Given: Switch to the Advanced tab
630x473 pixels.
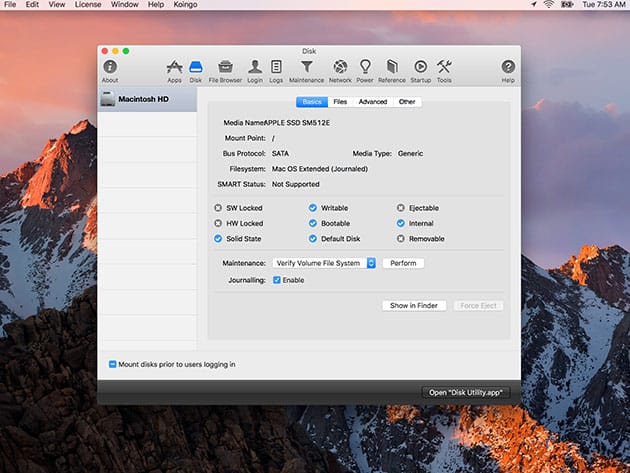Looking at the screenshot, I should (x=373, y=102).
